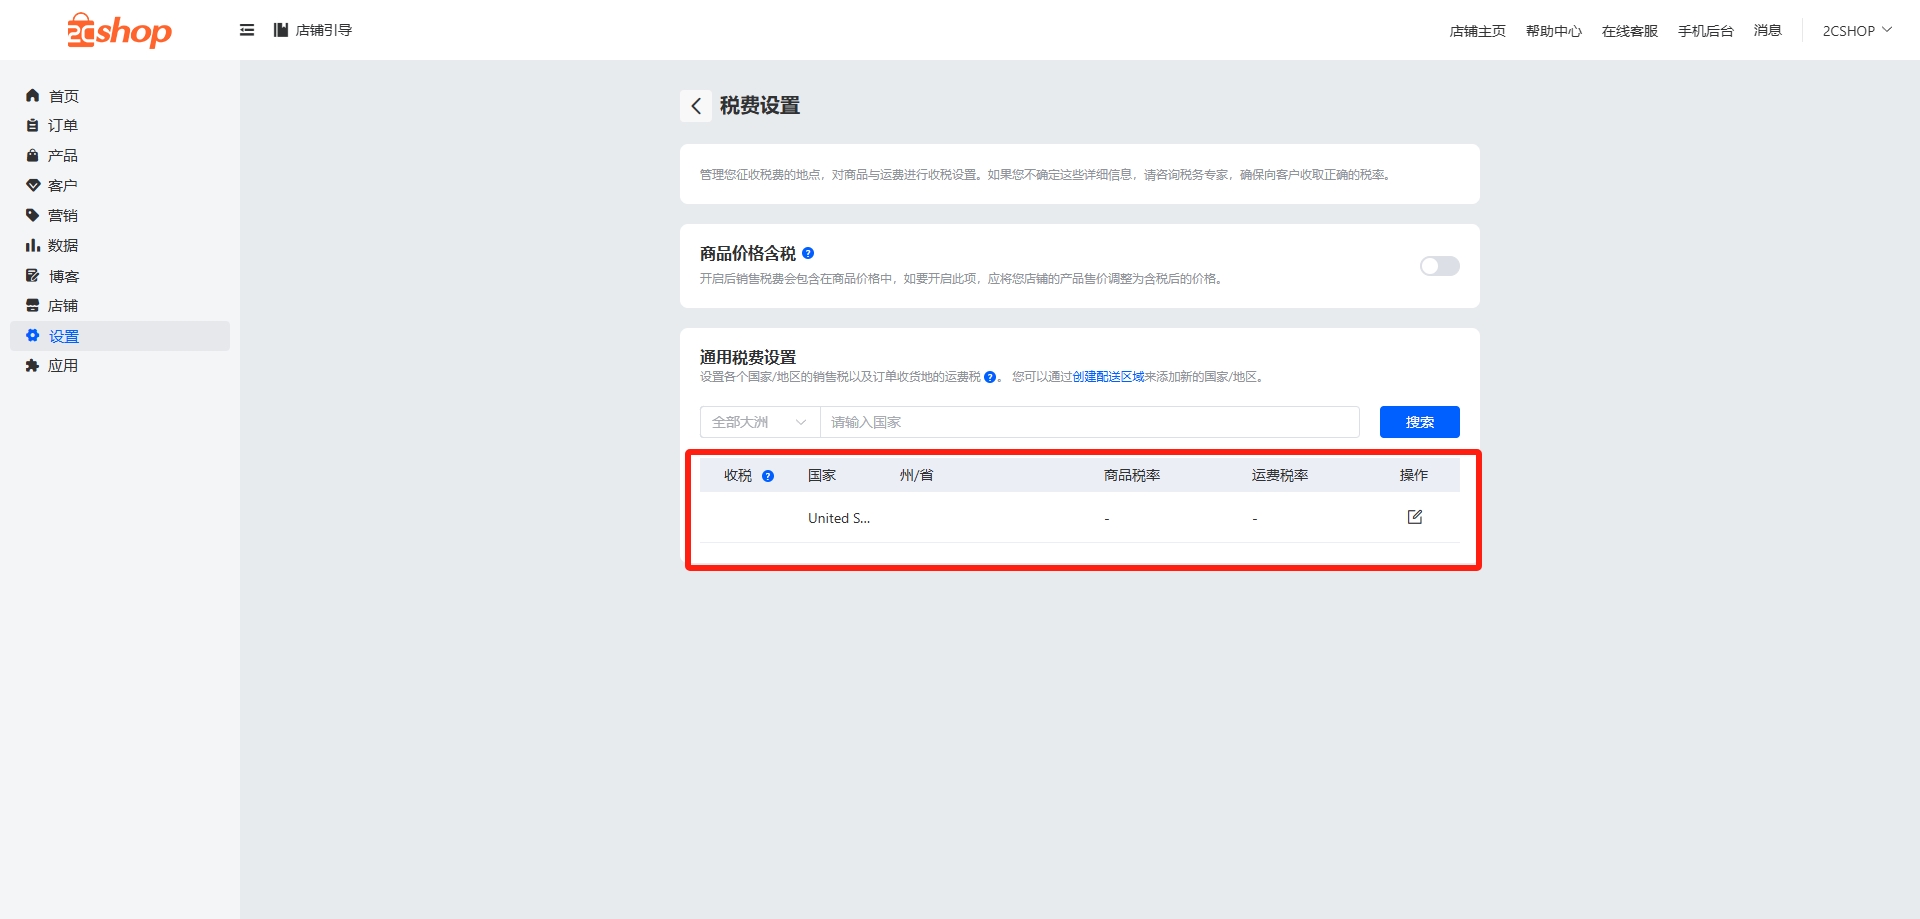Click the blue 搜索 button
This screenshot has height=919, width=1920.
point(1419,422)
